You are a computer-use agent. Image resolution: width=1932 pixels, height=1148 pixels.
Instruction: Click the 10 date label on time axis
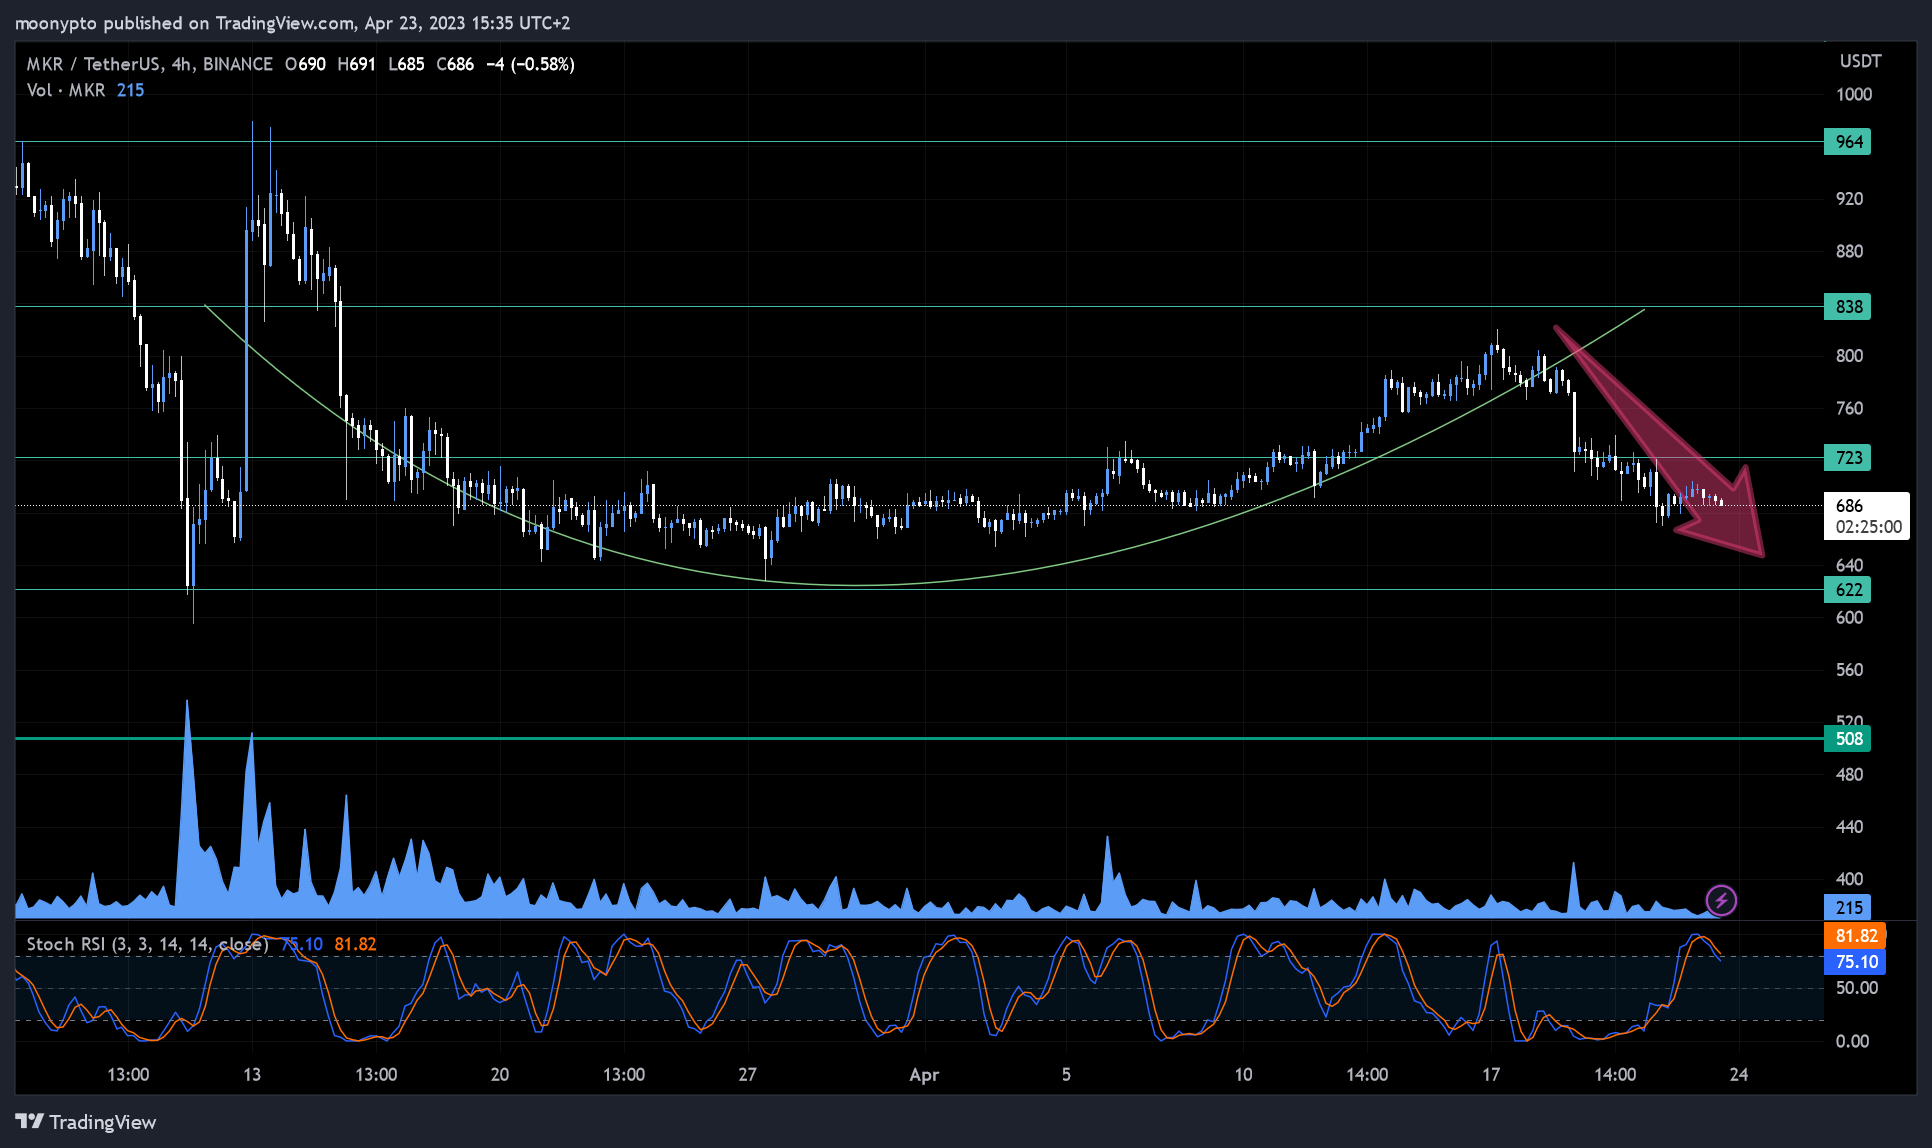(1243, 1074)
